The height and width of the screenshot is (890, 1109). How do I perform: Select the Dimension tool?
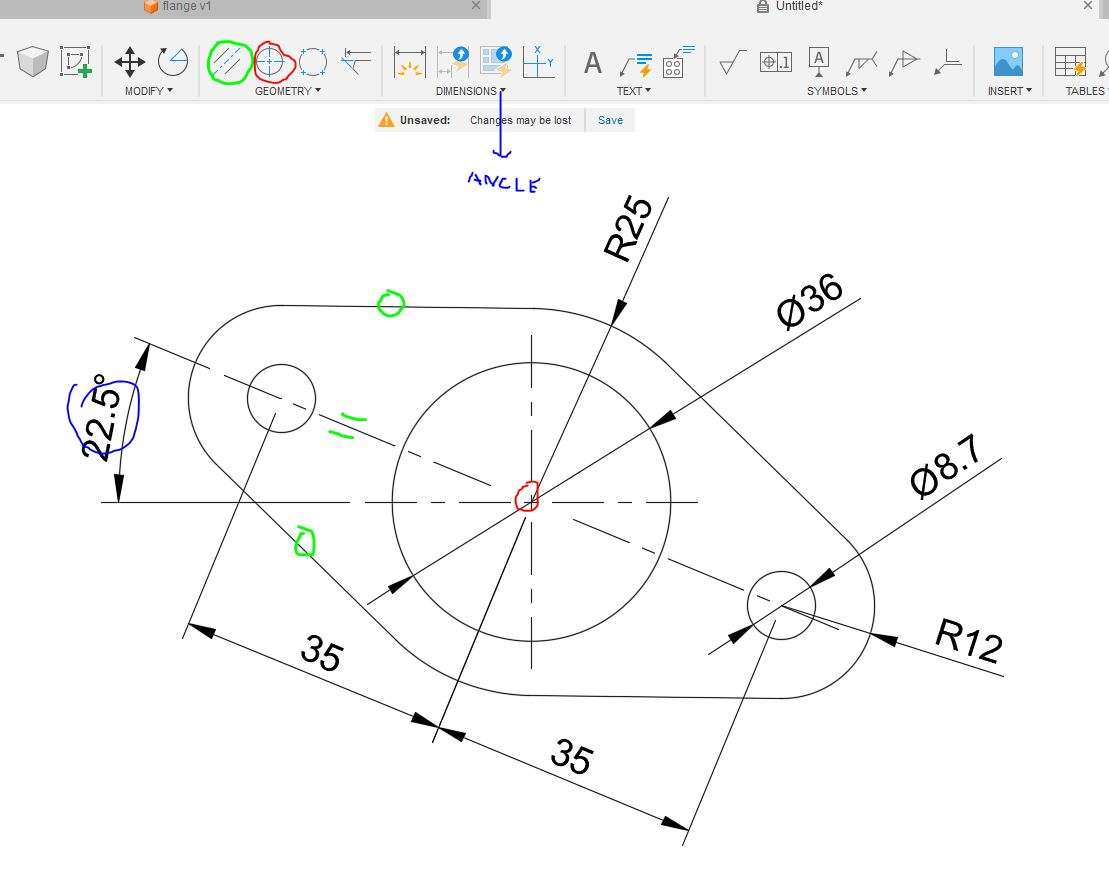tap(410, 62)
